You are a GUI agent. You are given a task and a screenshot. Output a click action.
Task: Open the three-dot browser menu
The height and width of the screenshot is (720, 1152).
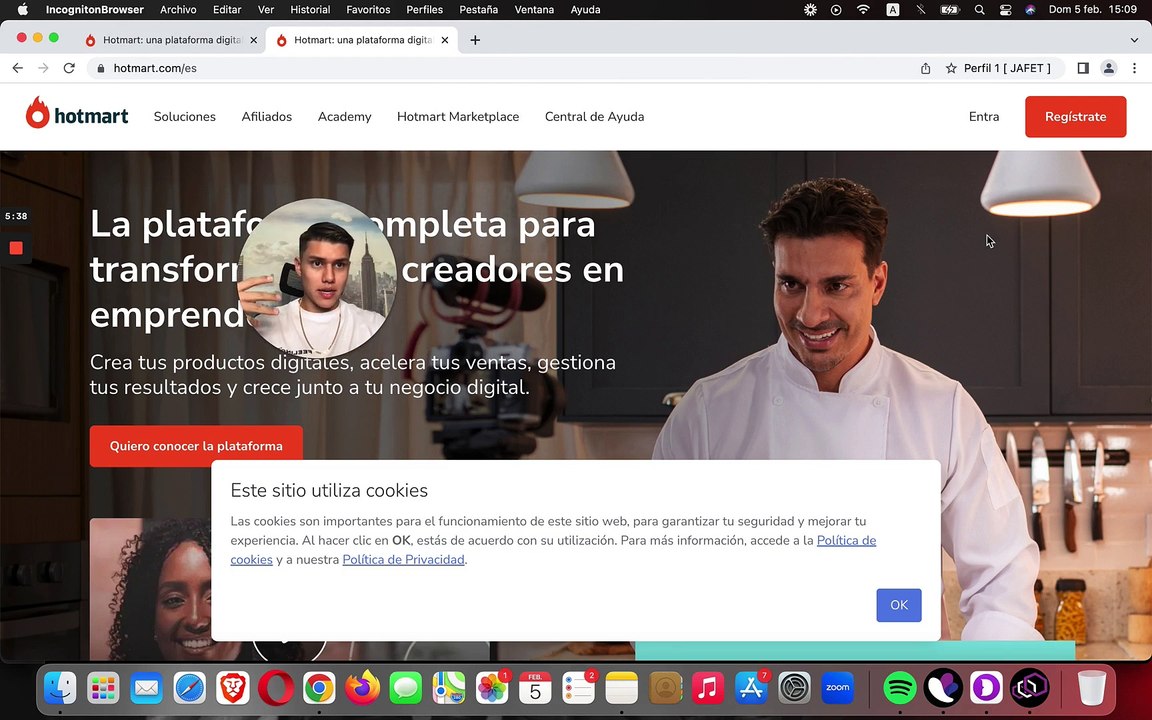tap(1134, 68)
